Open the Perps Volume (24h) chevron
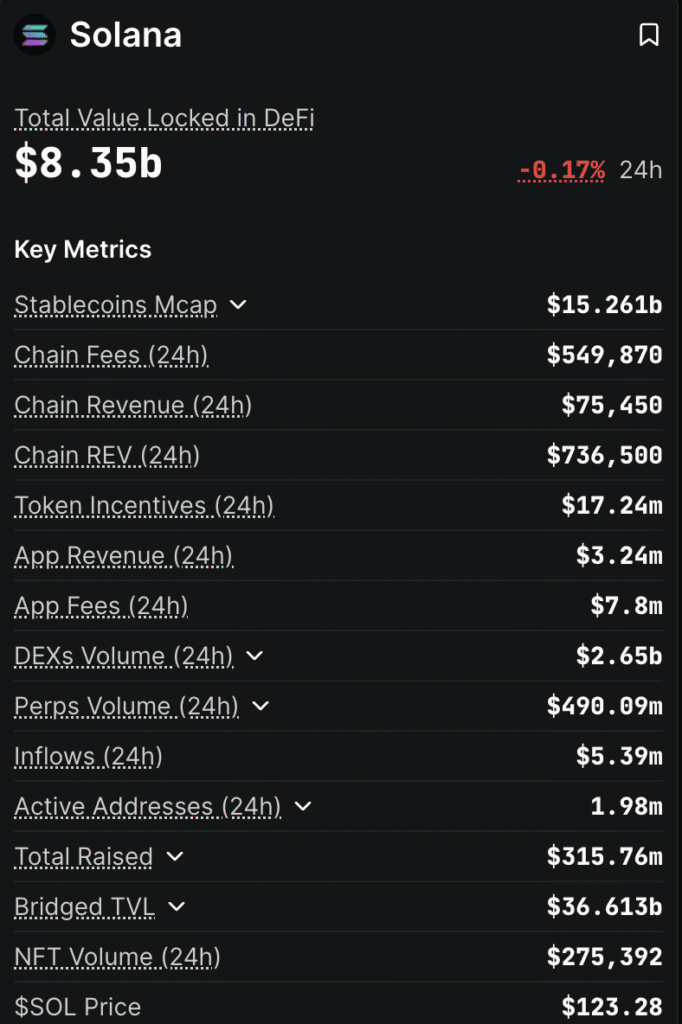 [x=260, y=706]
